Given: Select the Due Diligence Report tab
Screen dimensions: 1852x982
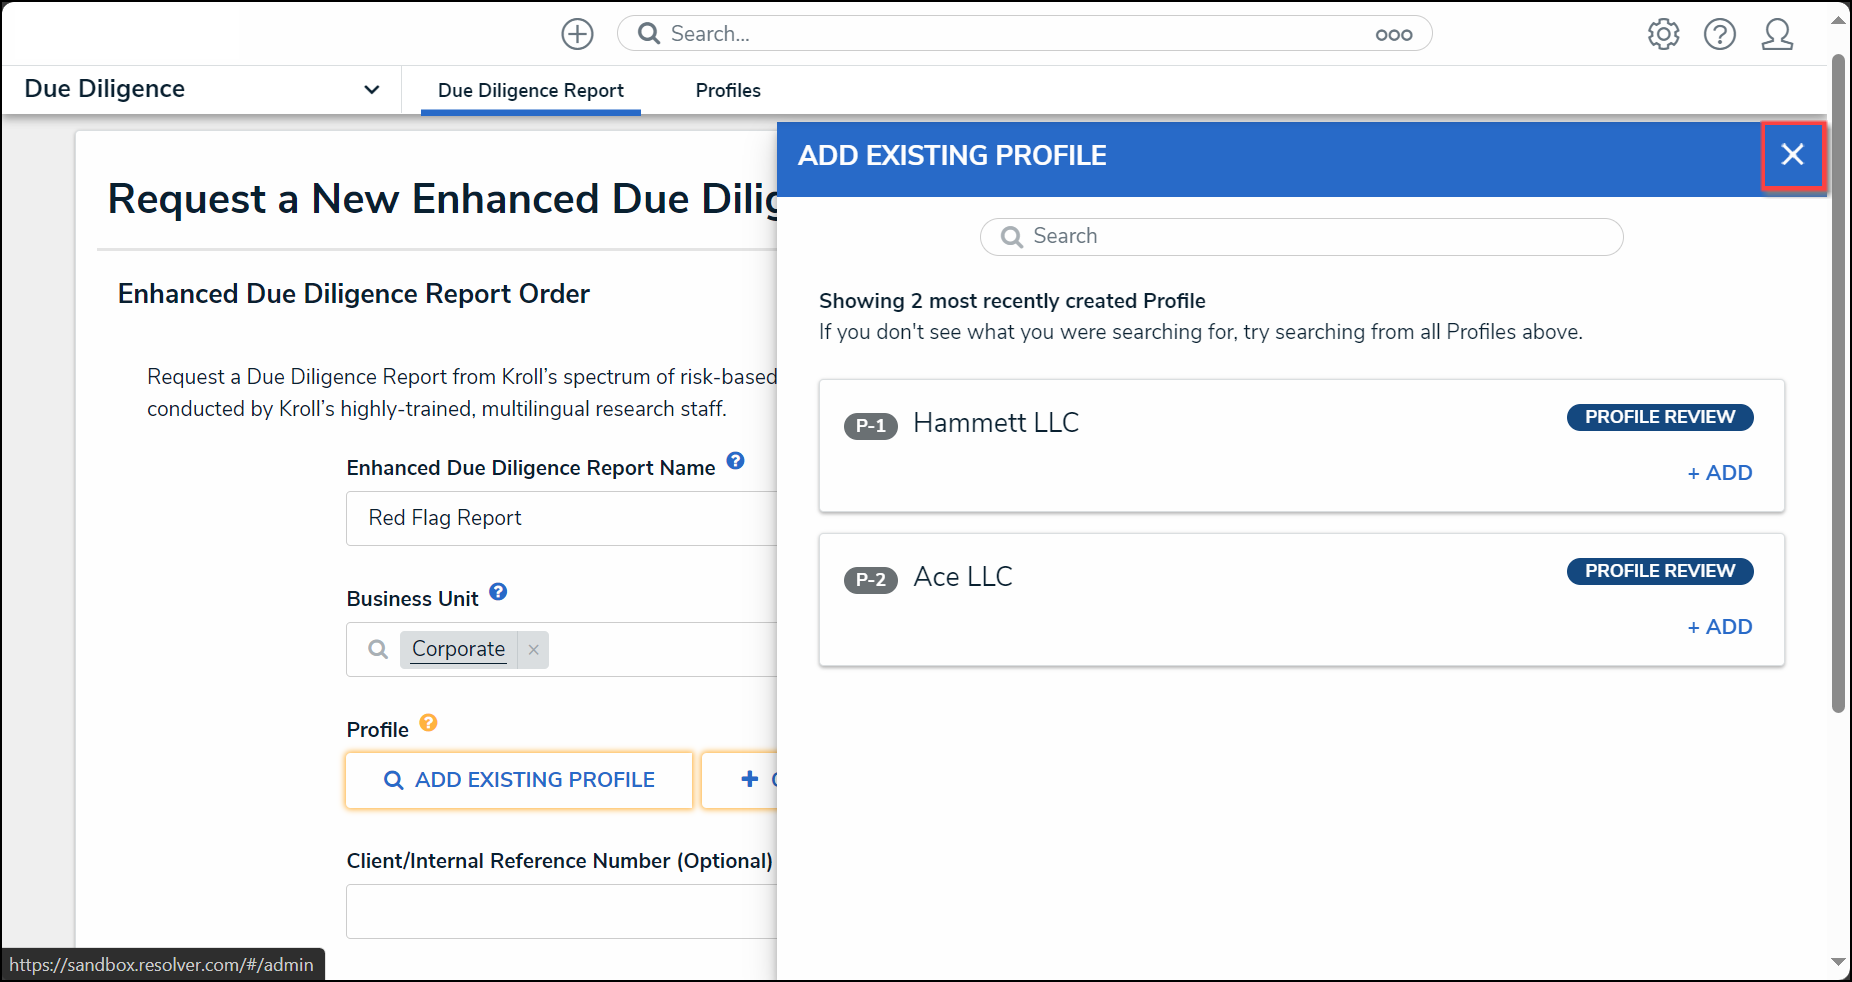Looking at the screenshot, I should [x=531, y=91].
